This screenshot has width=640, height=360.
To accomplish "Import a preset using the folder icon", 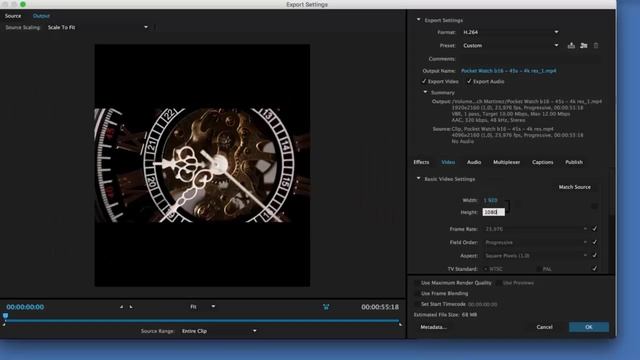I will [584, 45].
